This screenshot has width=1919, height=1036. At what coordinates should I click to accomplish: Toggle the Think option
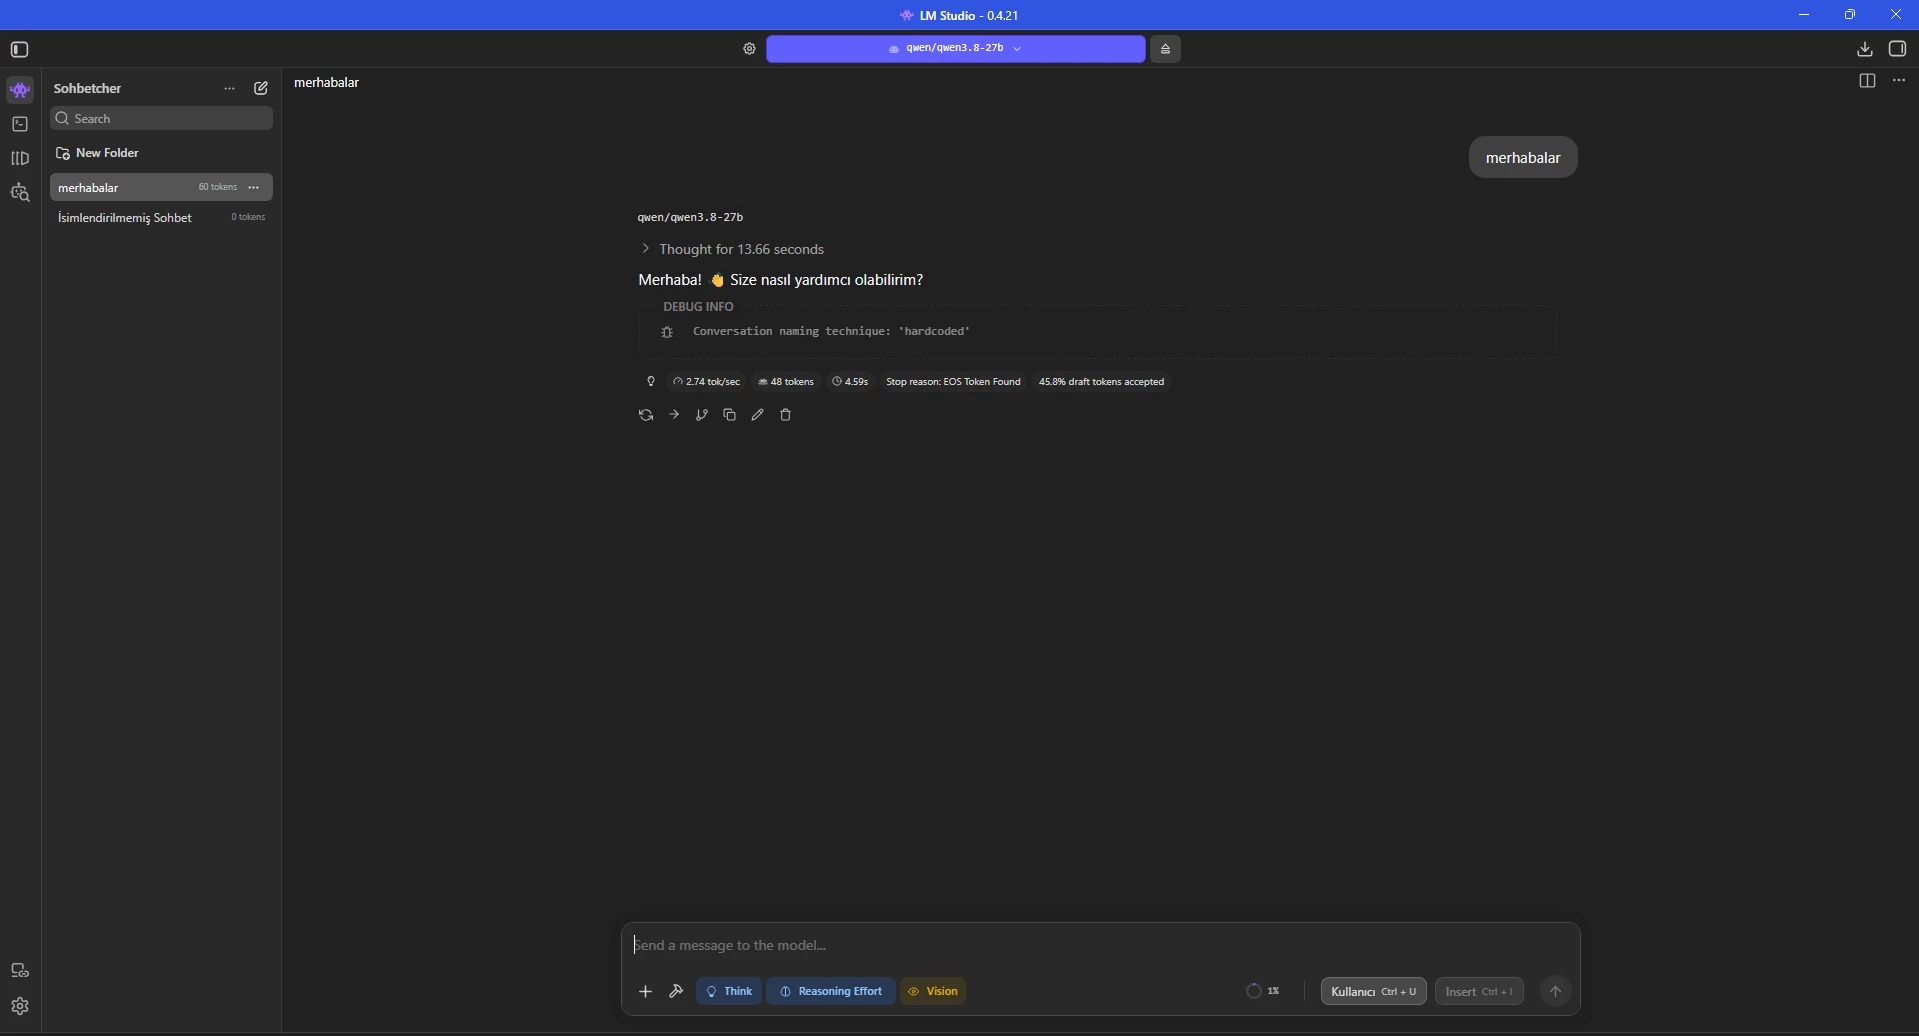(x=729, y=992)
